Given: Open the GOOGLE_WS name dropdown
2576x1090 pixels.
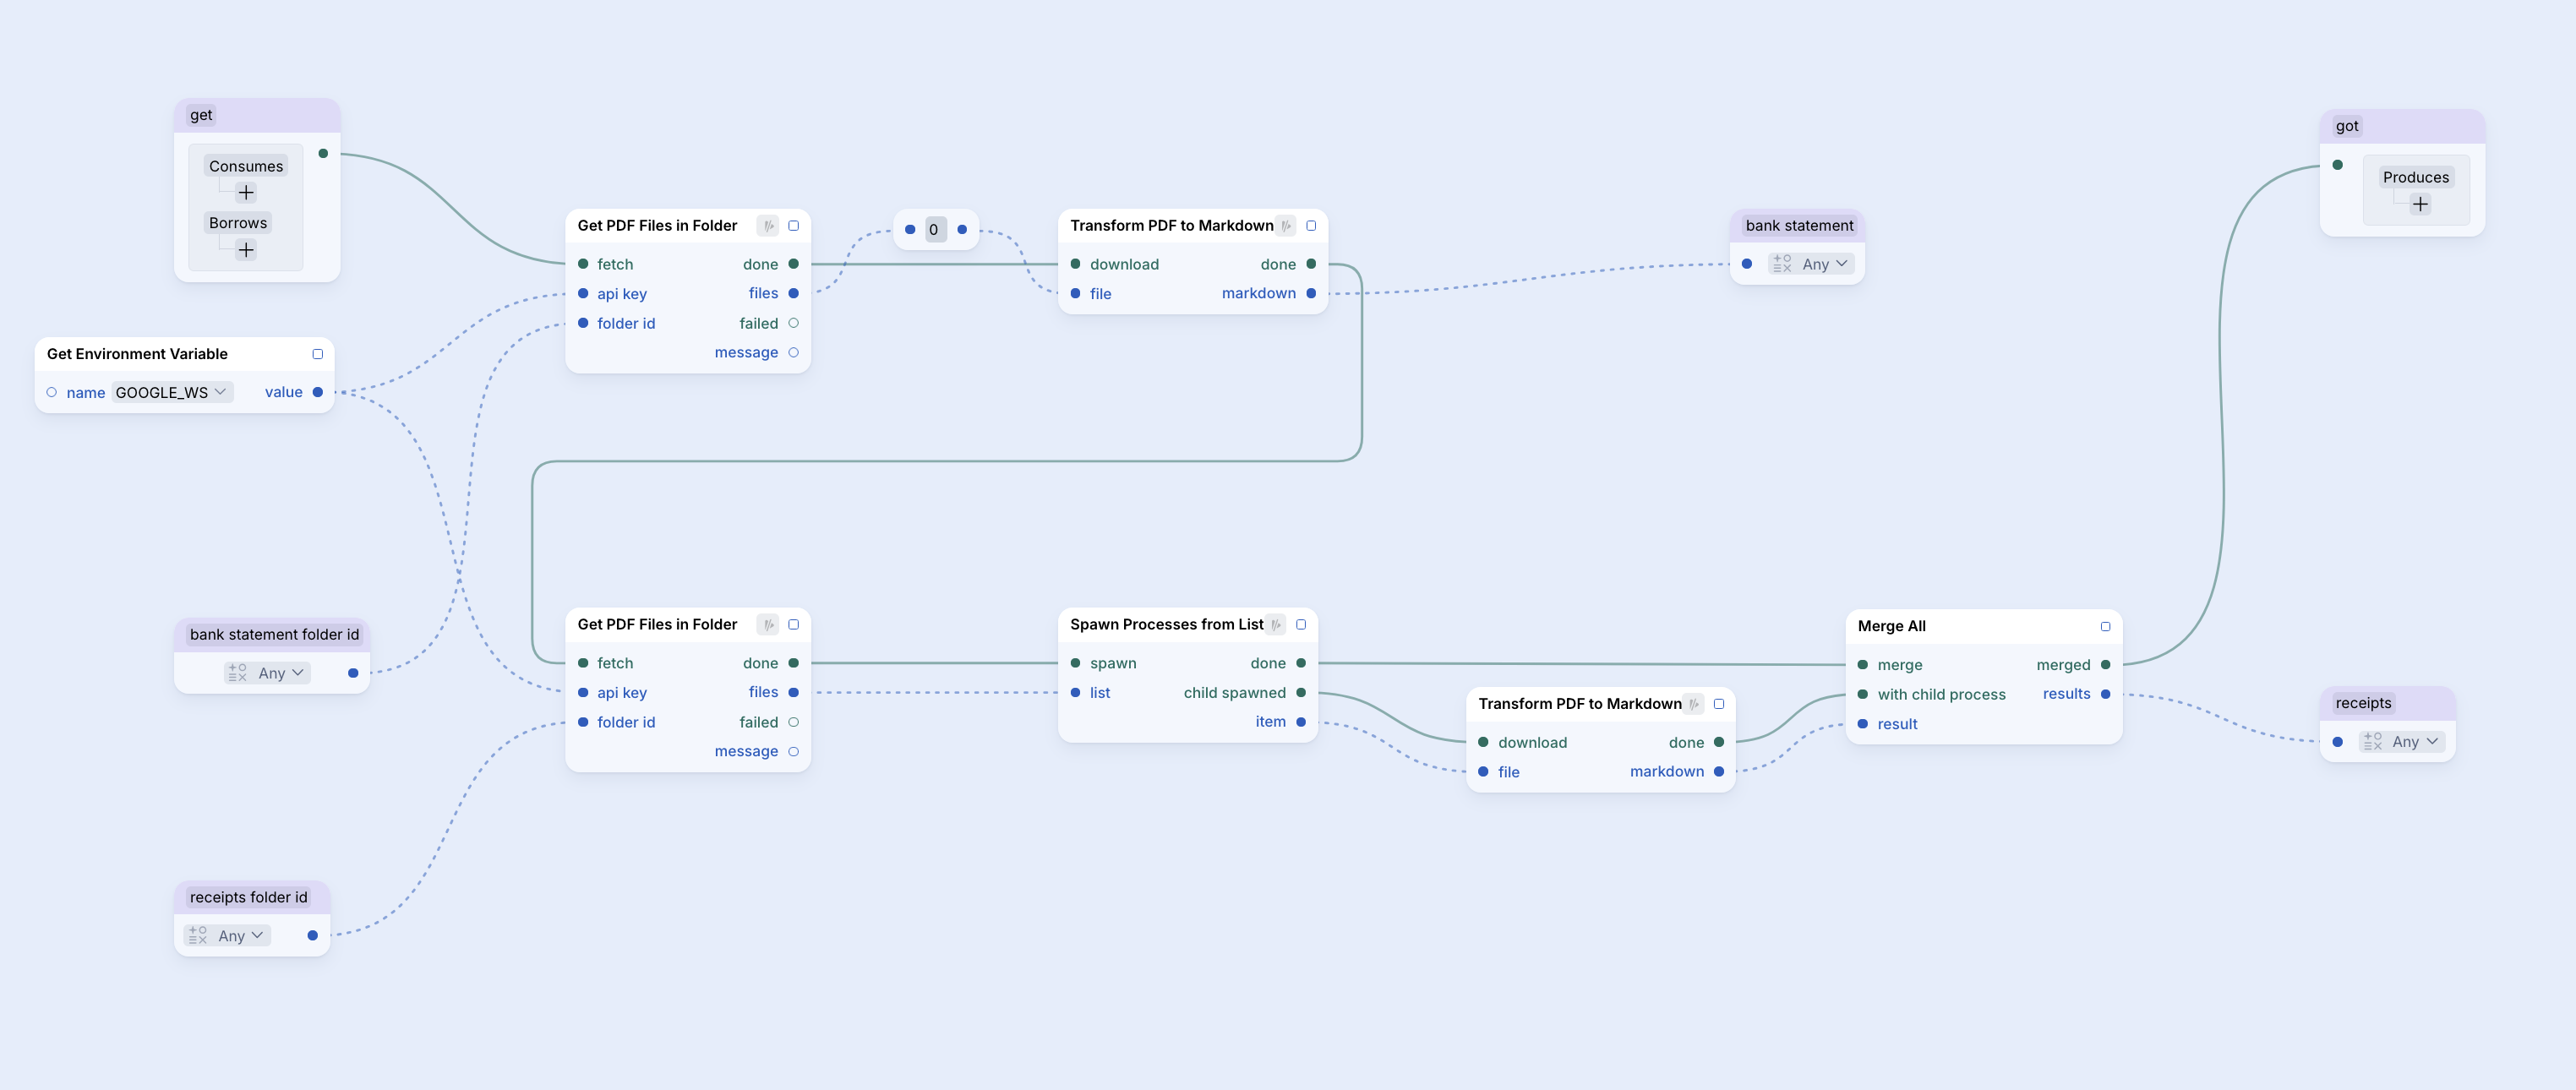Looking at the screenshot, I should click(x=171, y=393).
